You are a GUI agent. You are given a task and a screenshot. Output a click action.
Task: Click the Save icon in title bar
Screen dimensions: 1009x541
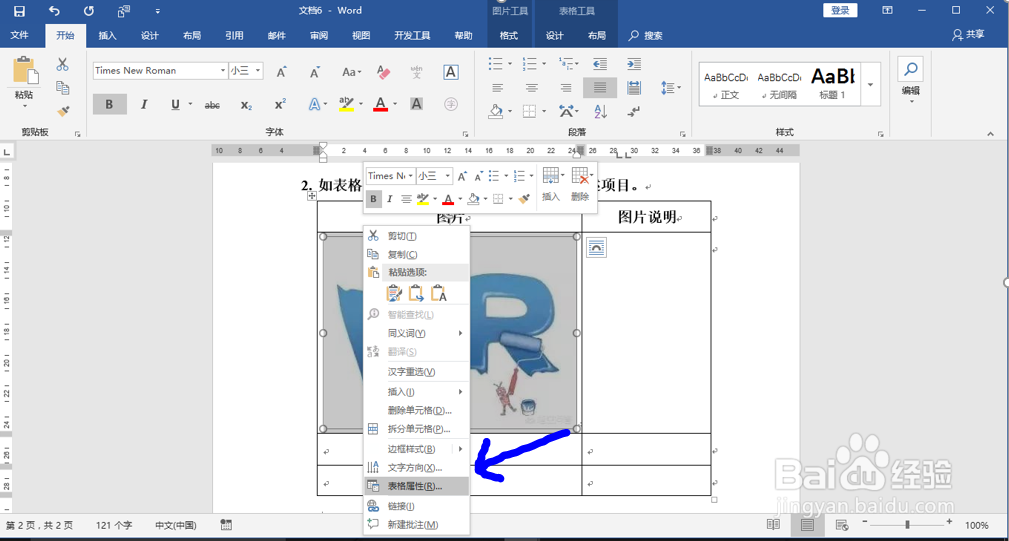point(19,11)
